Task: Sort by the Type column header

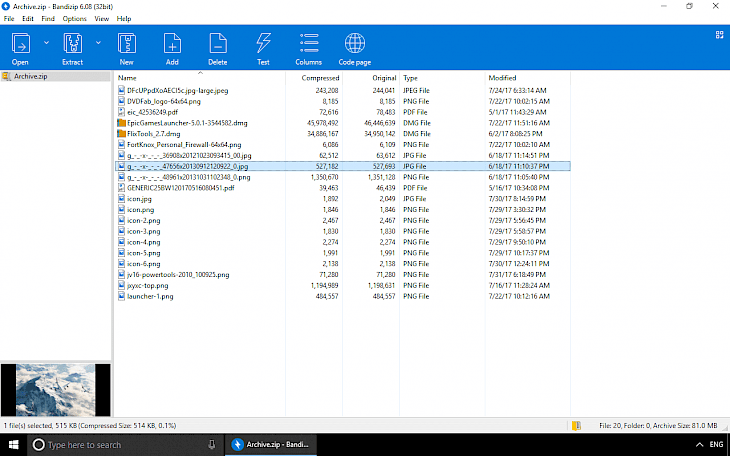Action: [x=410, y=78]
